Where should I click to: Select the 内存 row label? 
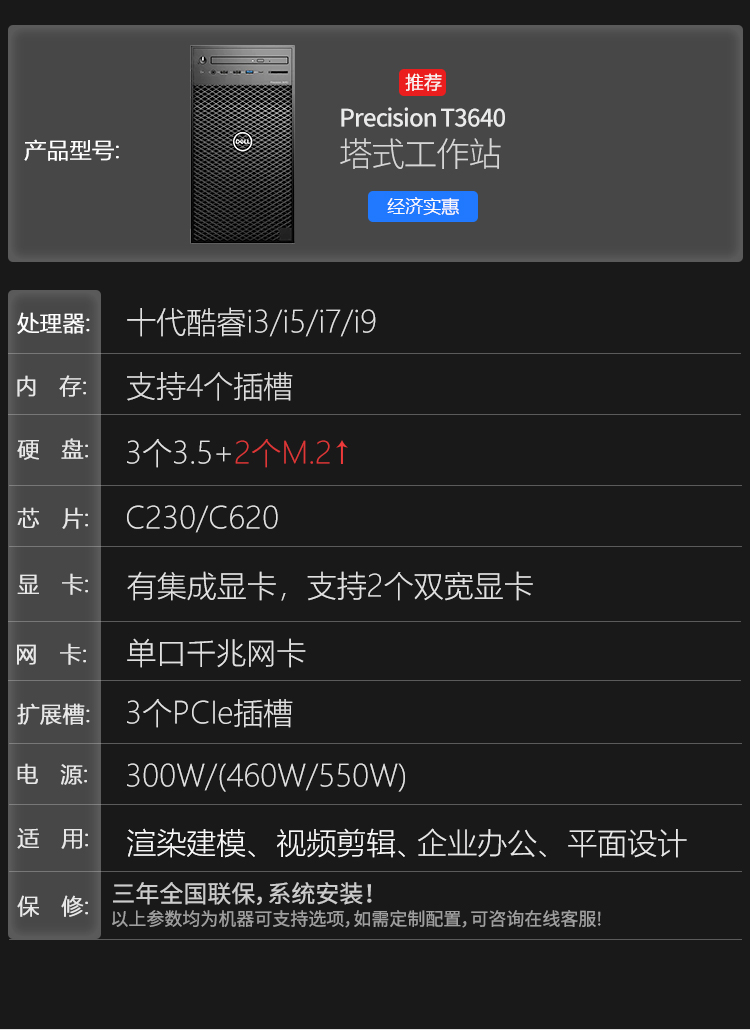tap(52, 386)
